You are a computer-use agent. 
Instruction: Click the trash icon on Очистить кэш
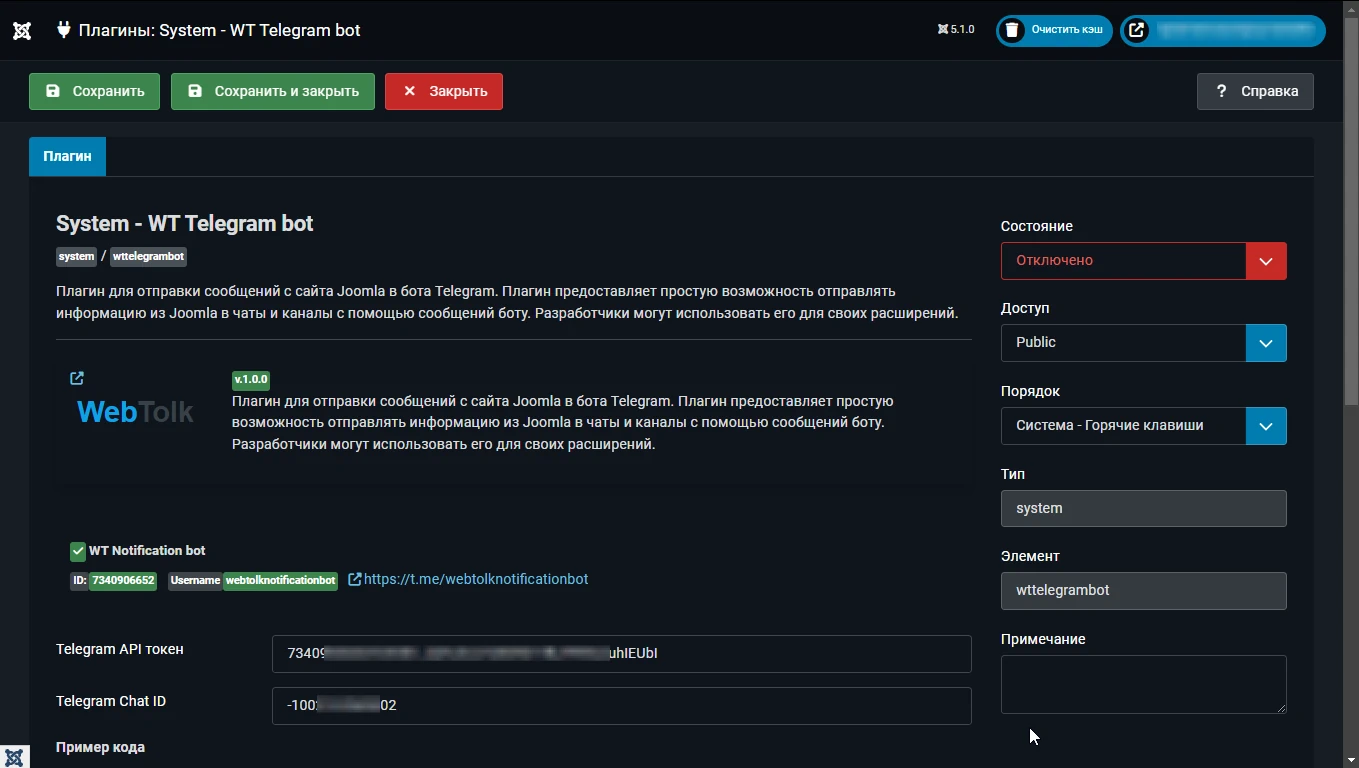coord(1013,30)
